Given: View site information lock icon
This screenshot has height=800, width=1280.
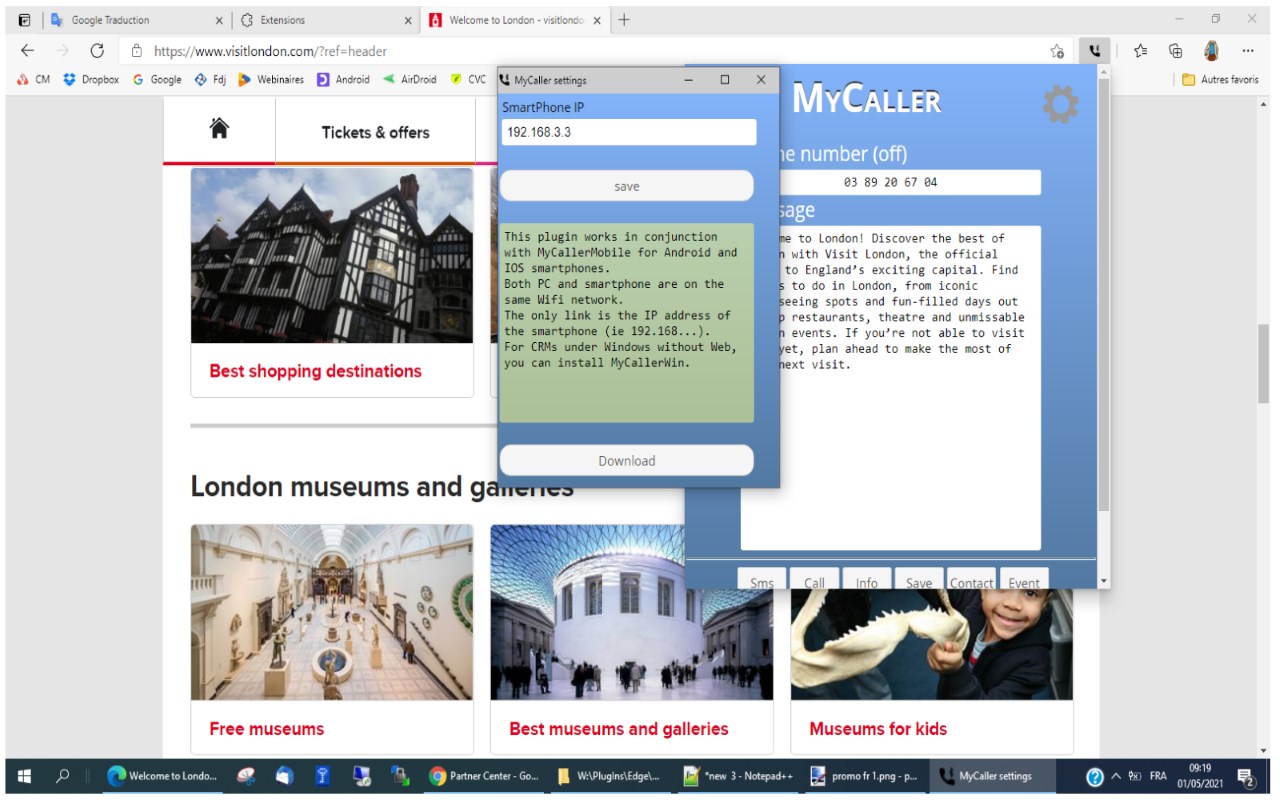Looking at the screenshot, I should point(137,51).
